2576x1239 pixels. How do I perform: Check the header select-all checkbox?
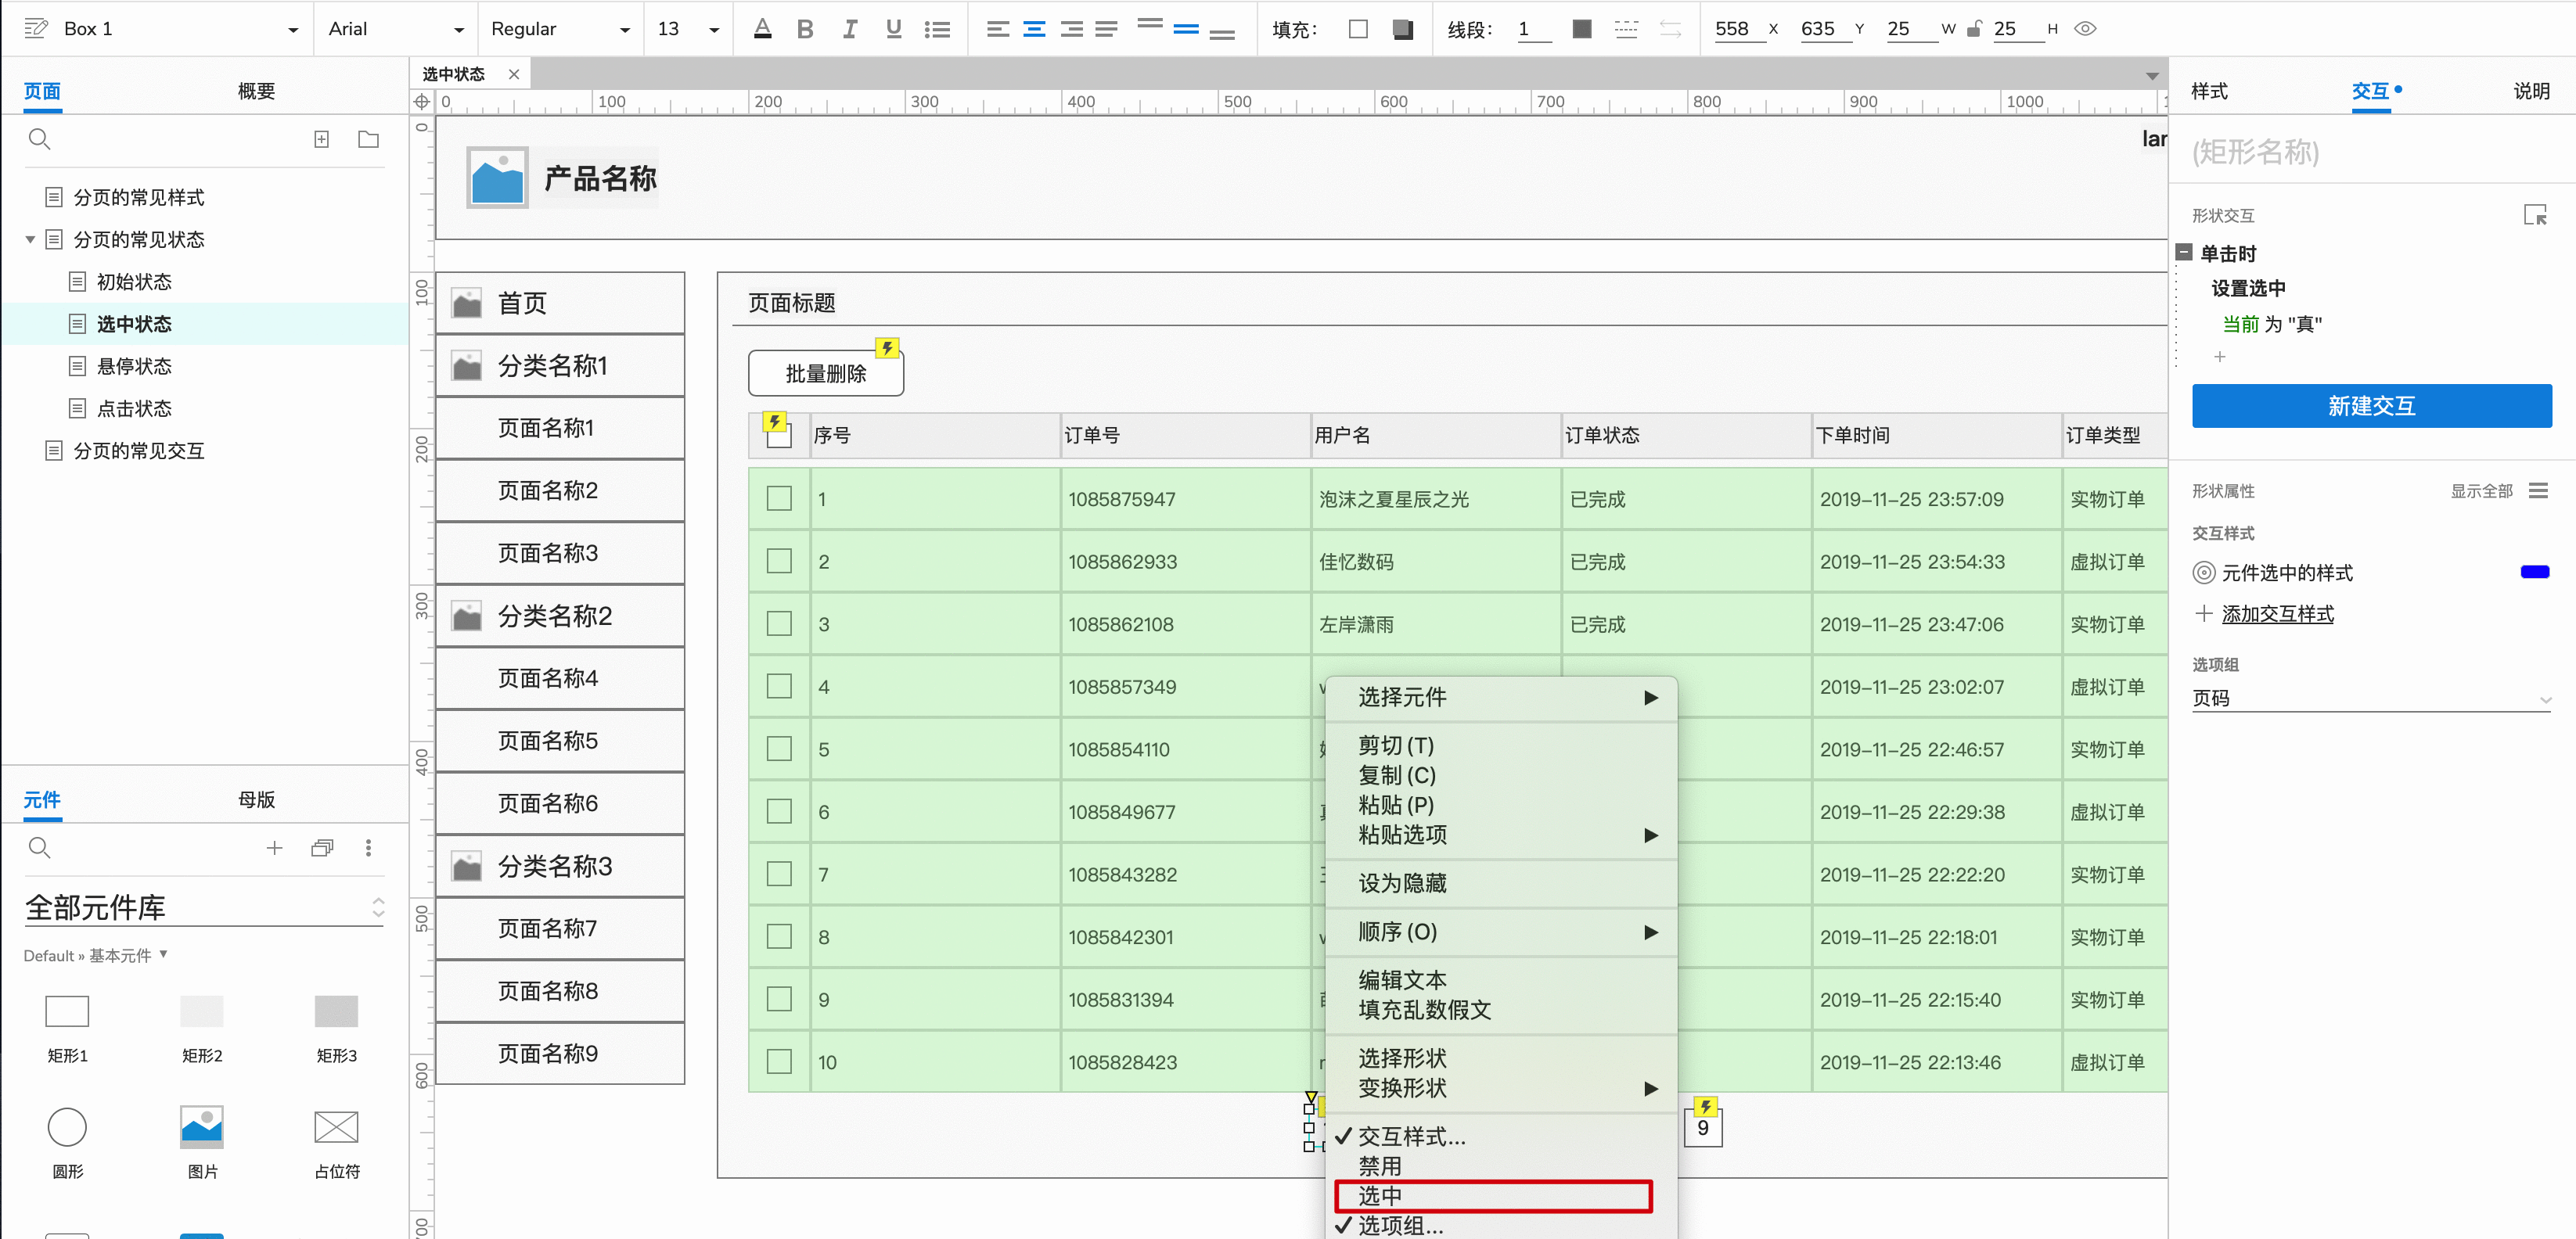(779, 436)
